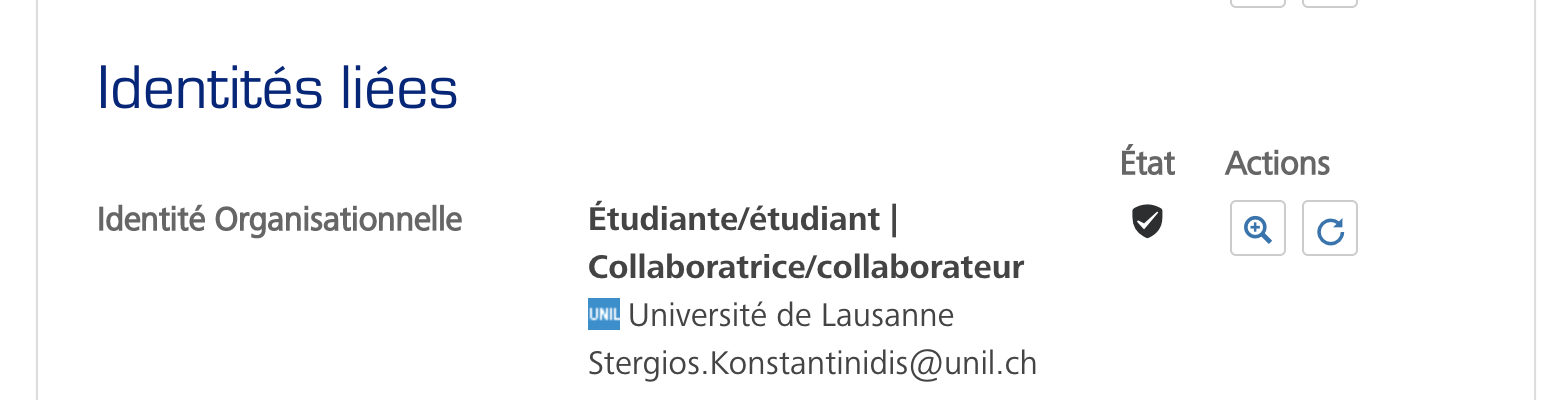1562x400 pixels.
Task: Click the "Collaboratrice/collaborateur" affiliation text
Action: [806, 267]
